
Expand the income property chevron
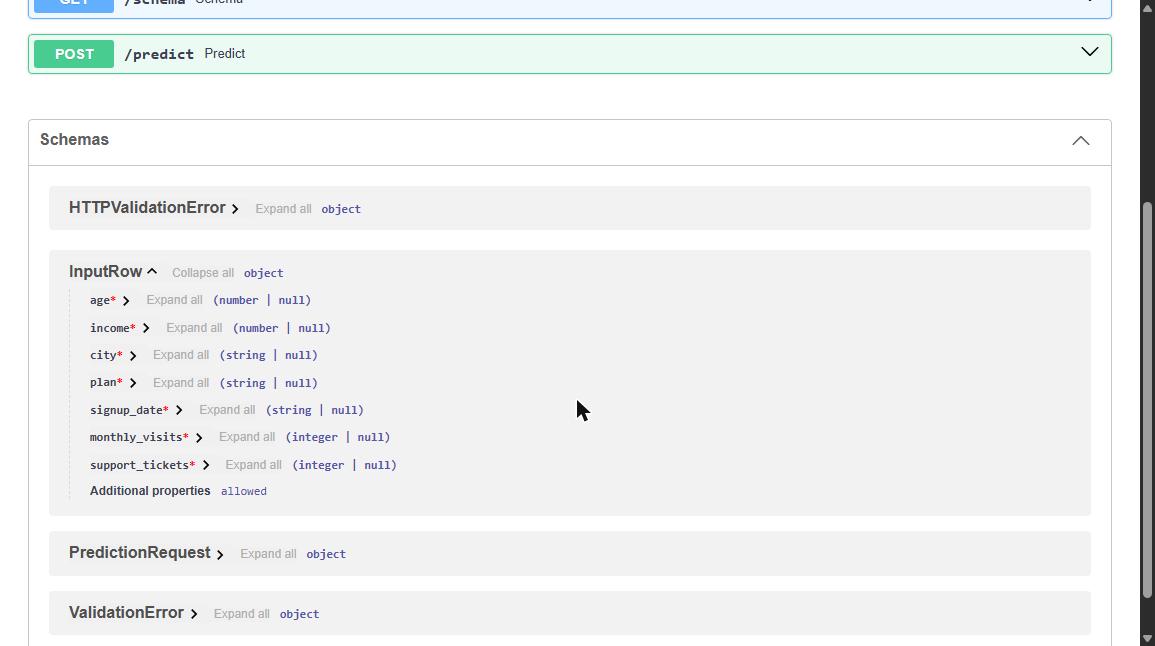tap(146, 329)
